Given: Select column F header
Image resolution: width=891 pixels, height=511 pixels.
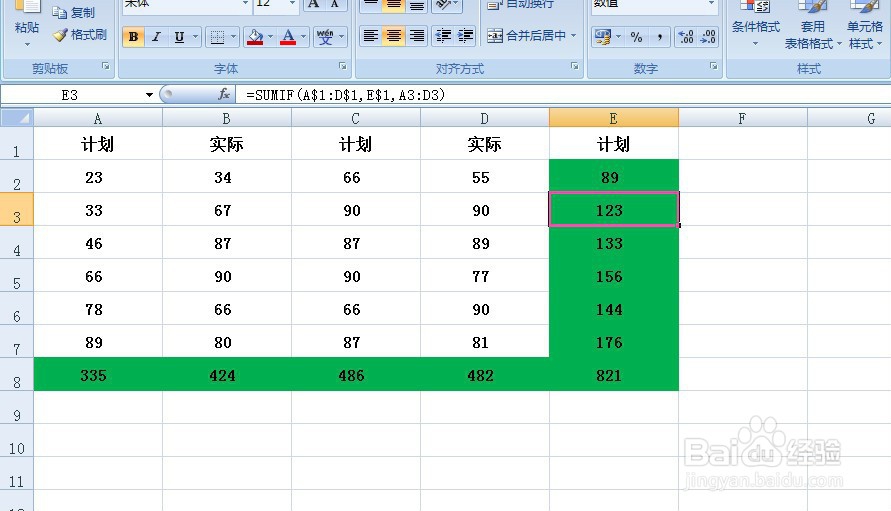Looking at the screenshot, I should 742,118.
